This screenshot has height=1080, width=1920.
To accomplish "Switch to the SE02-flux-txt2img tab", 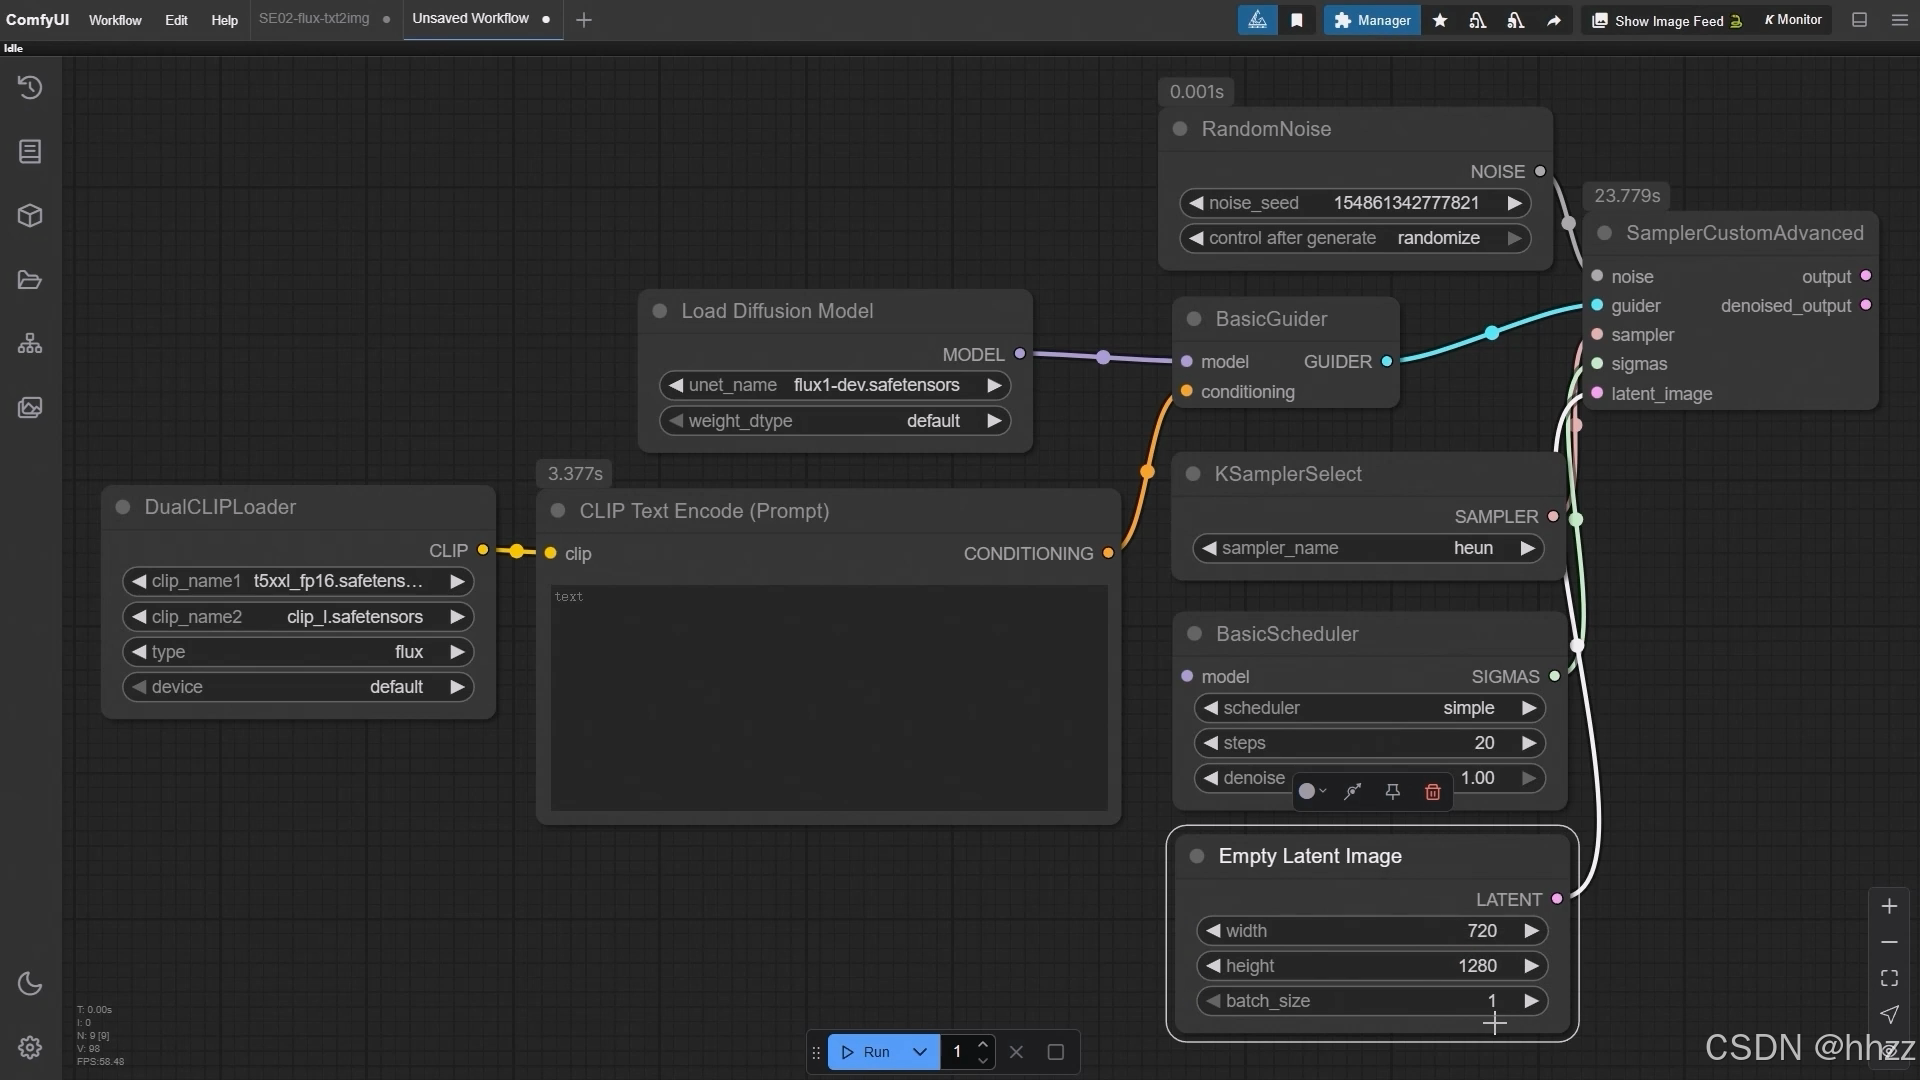I will pyautogui.click(x=314, y=19).
